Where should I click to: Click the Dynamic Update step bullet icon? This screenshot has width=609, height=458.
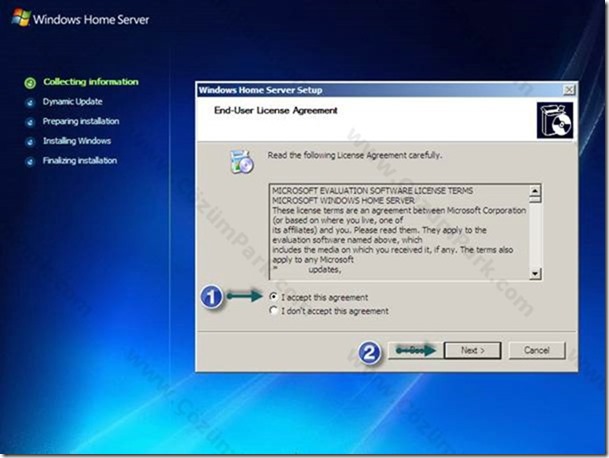(x=30, y=103)
